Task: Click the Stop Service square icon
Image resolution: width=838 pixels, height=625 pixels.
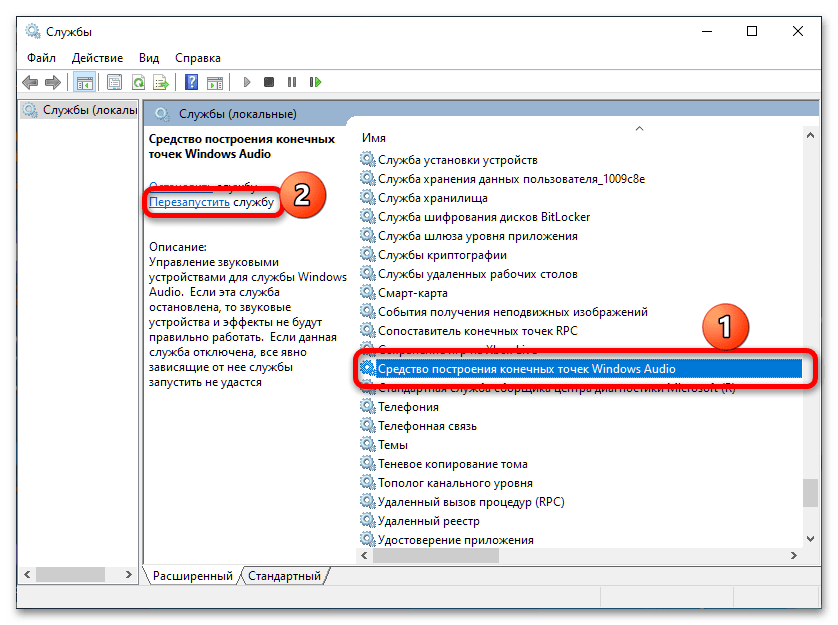Action: pyautogui.click(x=269, y=82)
